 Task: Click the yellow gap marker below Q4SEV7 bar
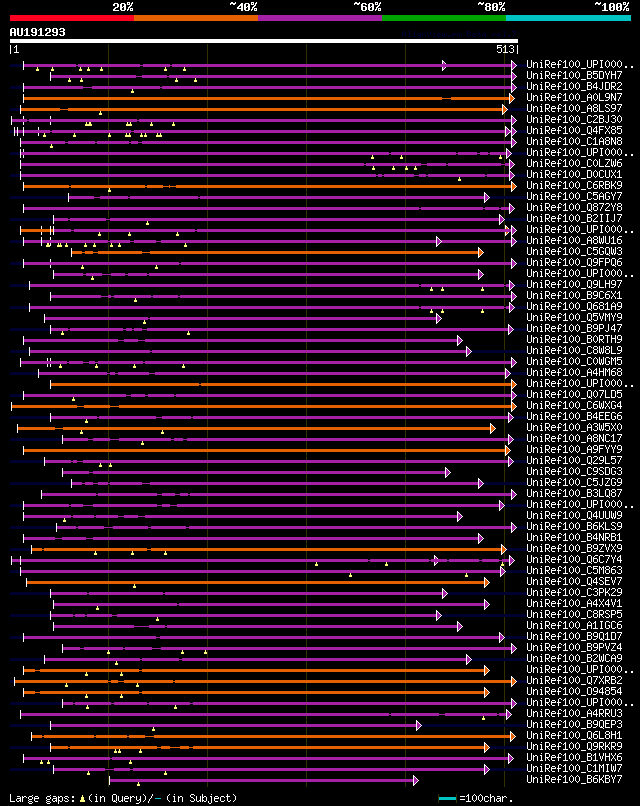tap(134, 586)
